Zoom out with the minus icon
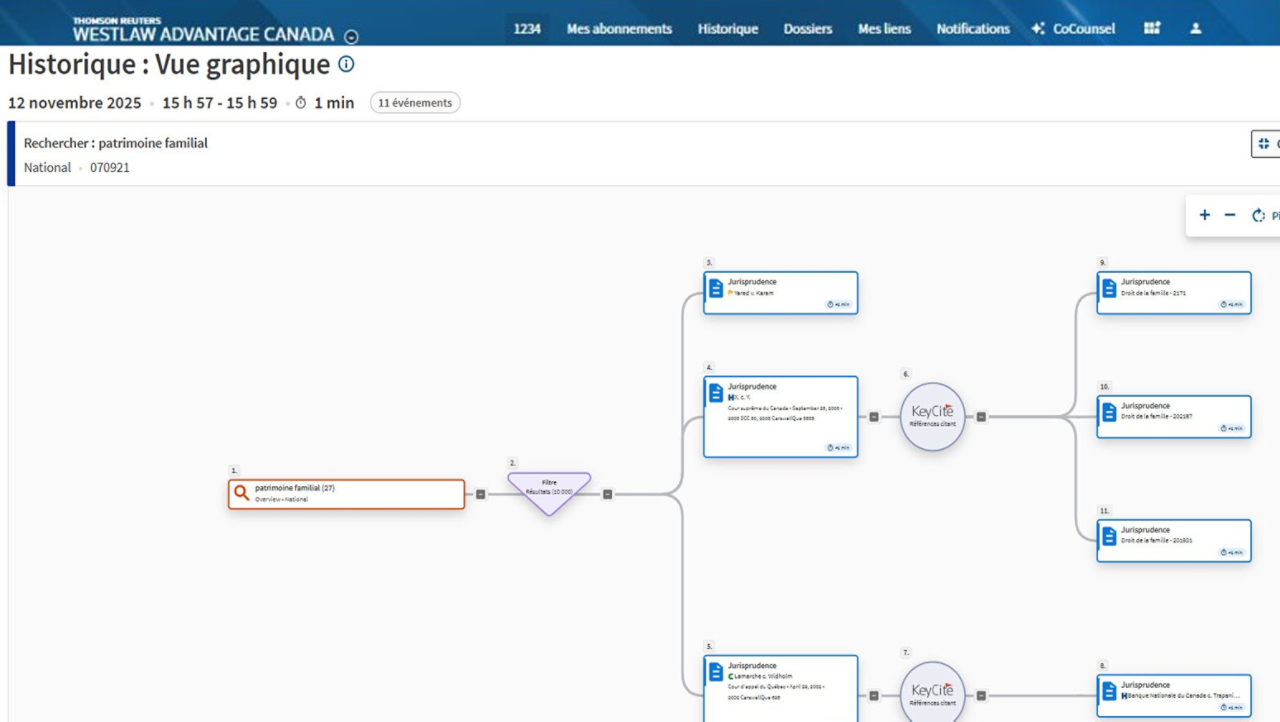This screenshot has height=722, width=1280. pos(1230,215)
